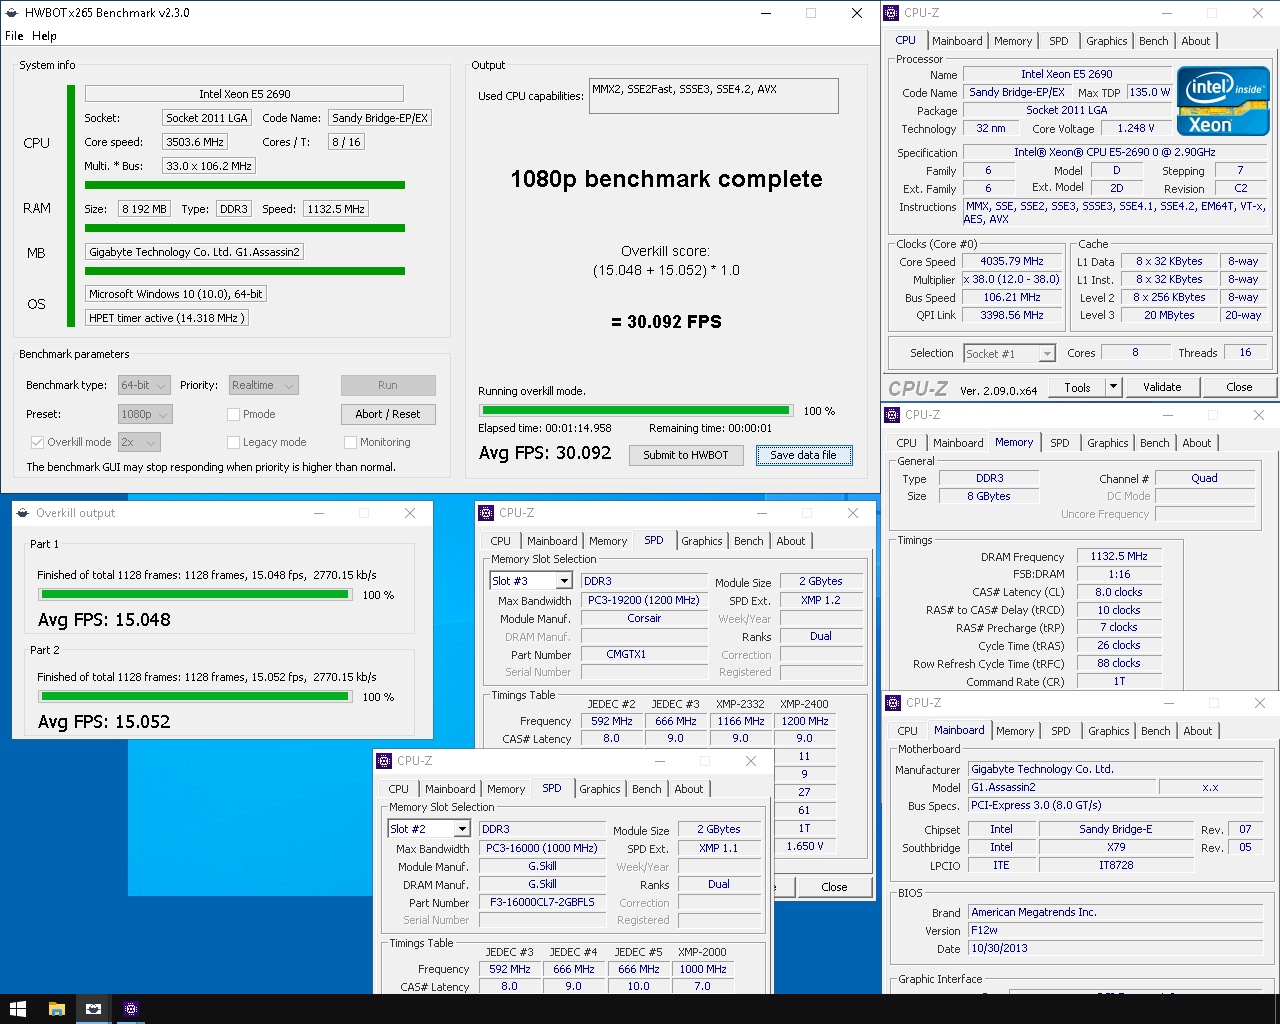1280x1024 pixels.
Task: Click the 30.092 FPS score result
Action: (x=666, y=322)
